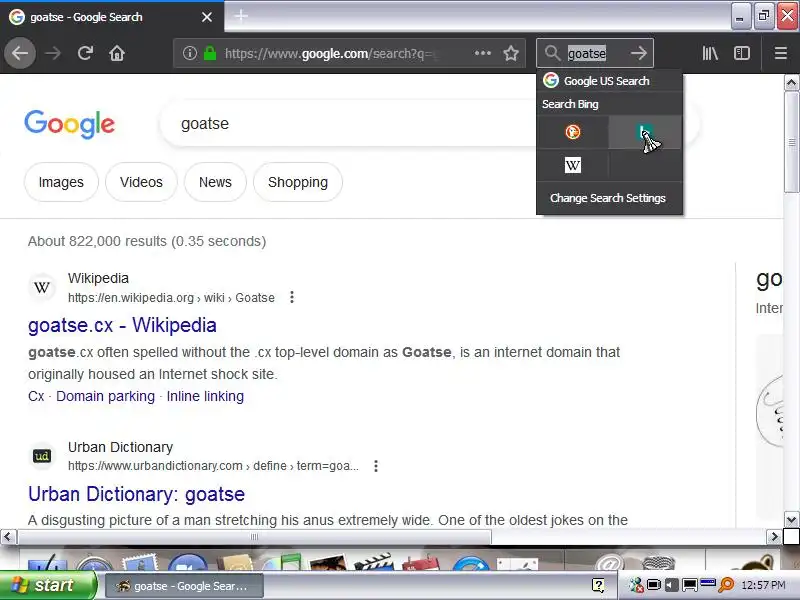Open the Inline linking sitelink

[x=205, y=396]
